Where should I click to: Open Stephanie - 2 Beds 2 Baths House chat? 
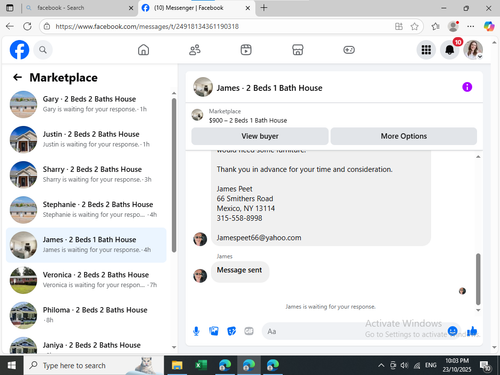coord(87,210)
